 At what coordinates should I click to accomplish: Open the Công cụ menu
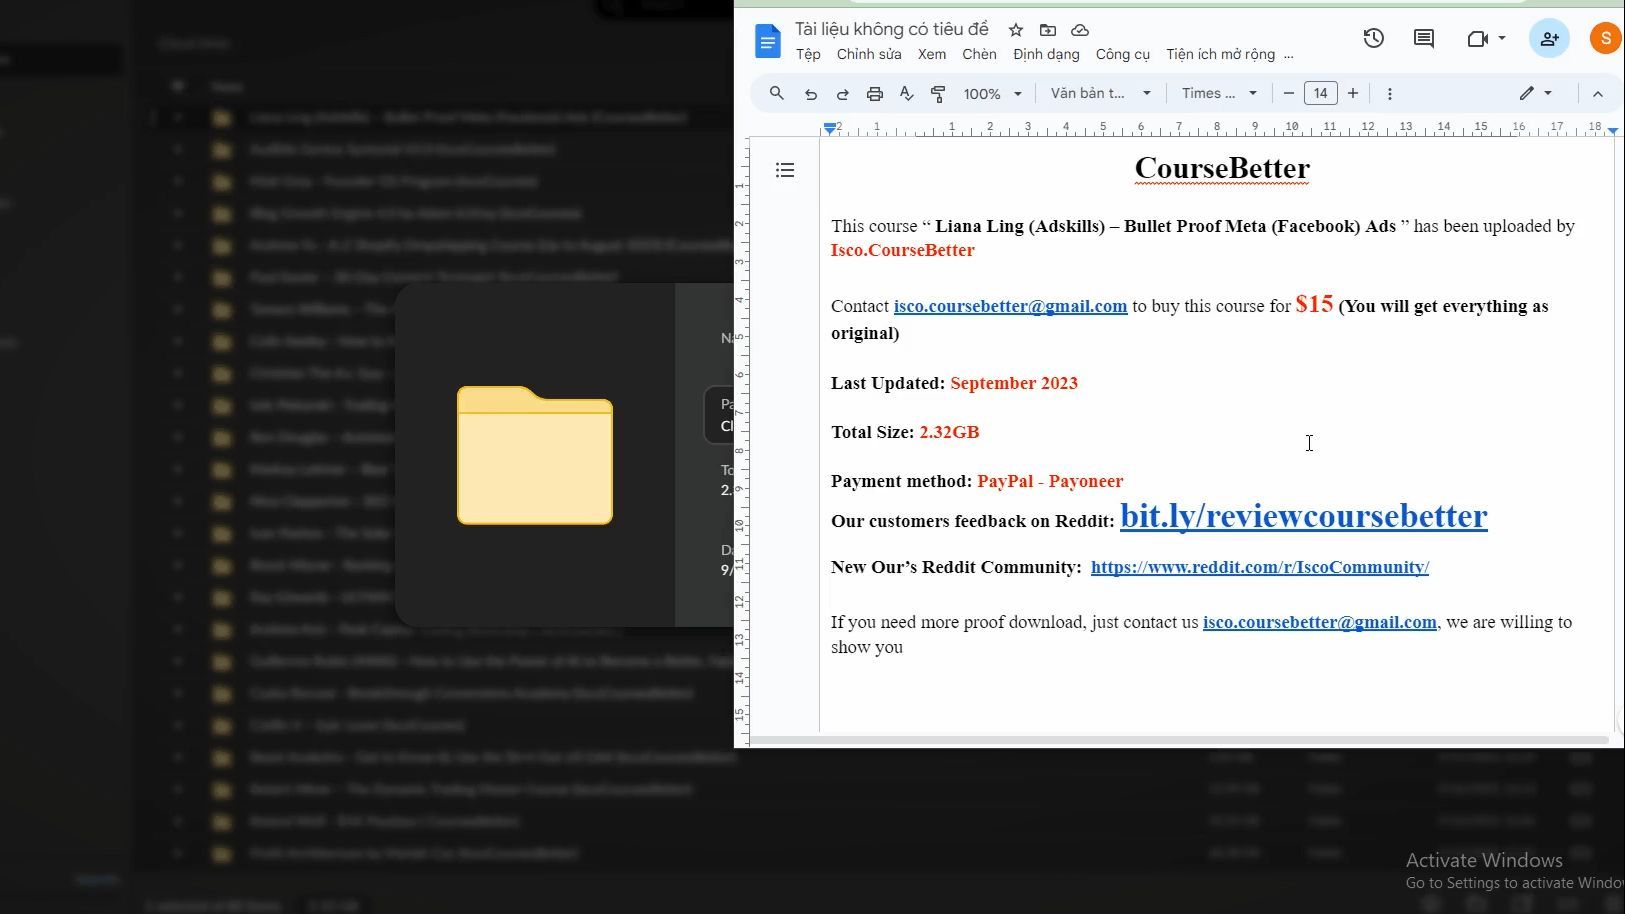pos(1123,54)
